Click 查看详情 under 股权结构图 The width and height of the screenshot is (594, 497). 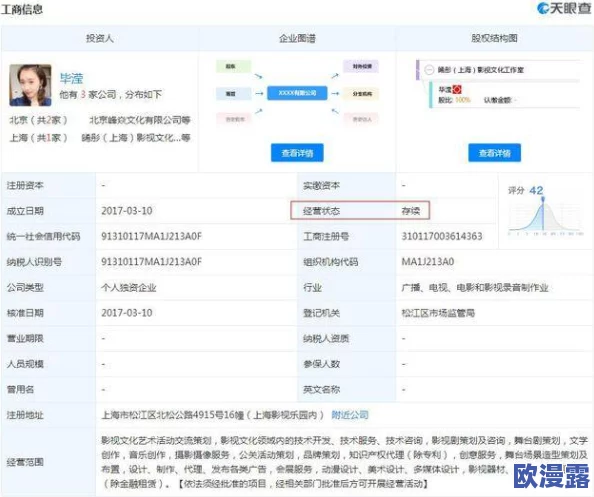[x=494, y=153]
